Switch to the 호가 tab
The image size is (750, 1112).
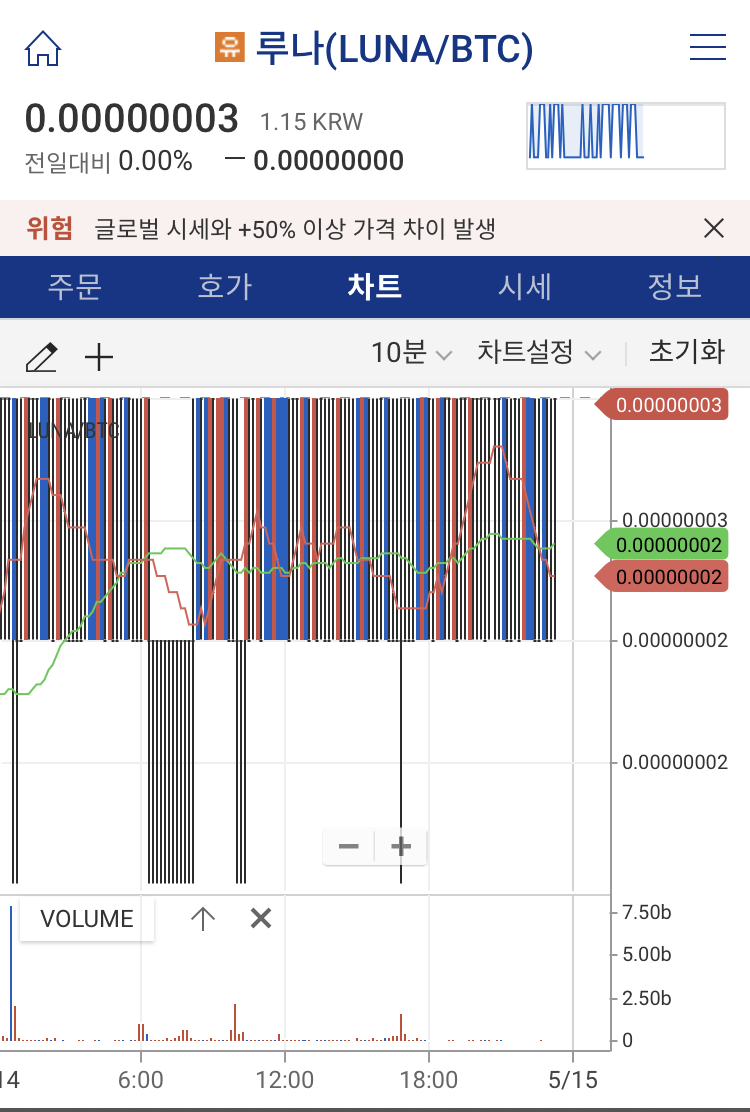coord(225,287)
